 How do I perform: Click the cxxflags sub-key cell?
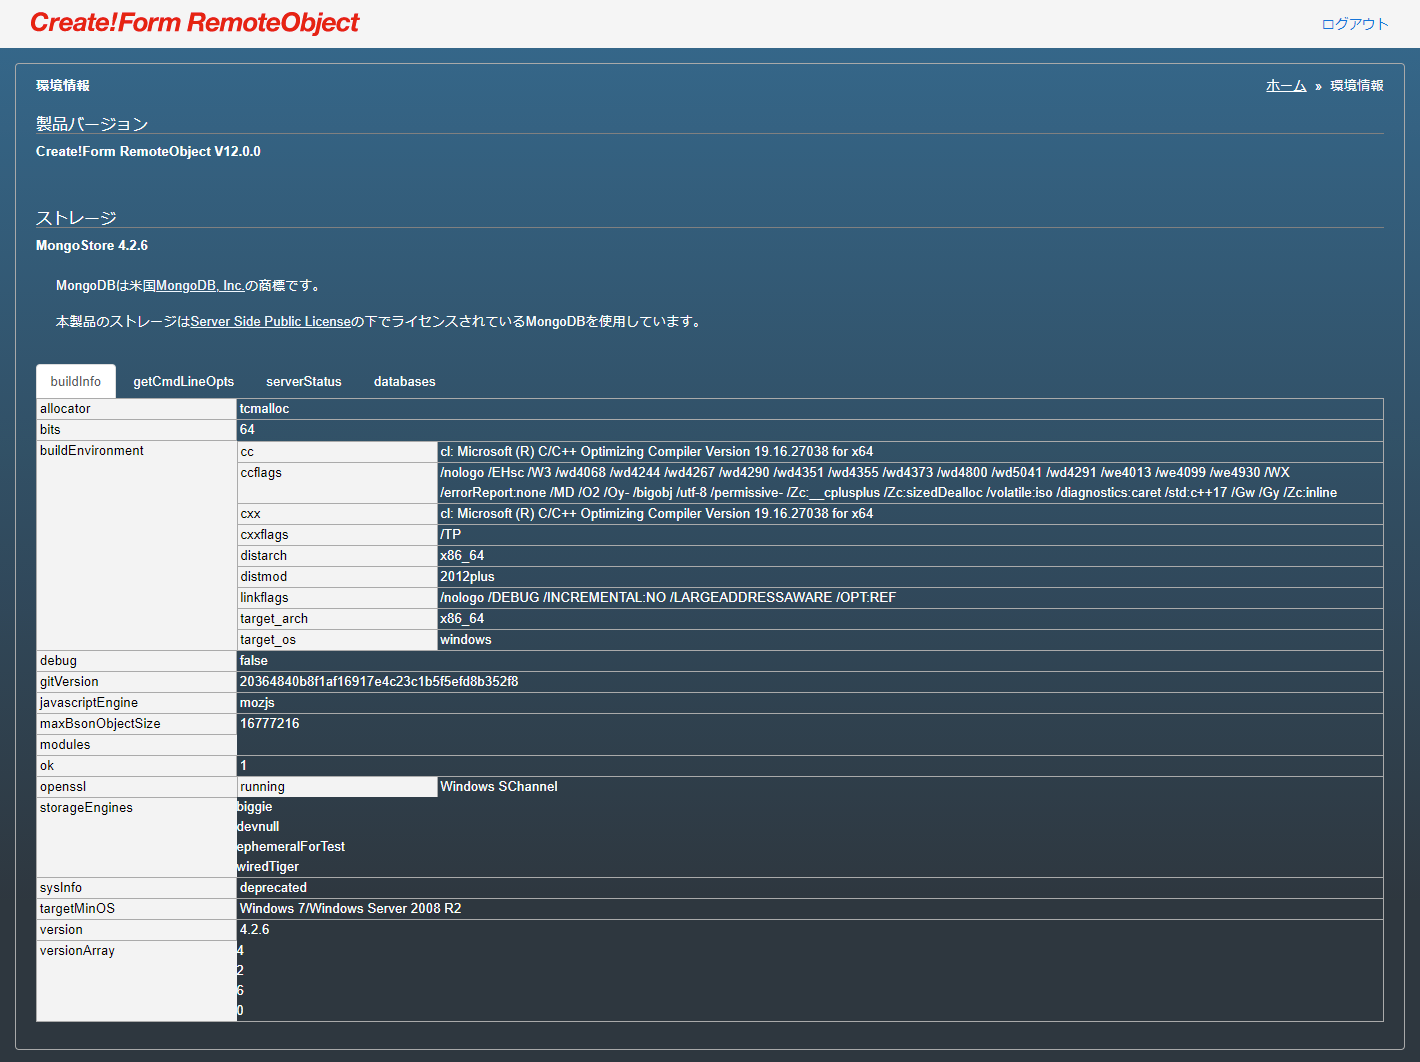(x=338, y=535)
